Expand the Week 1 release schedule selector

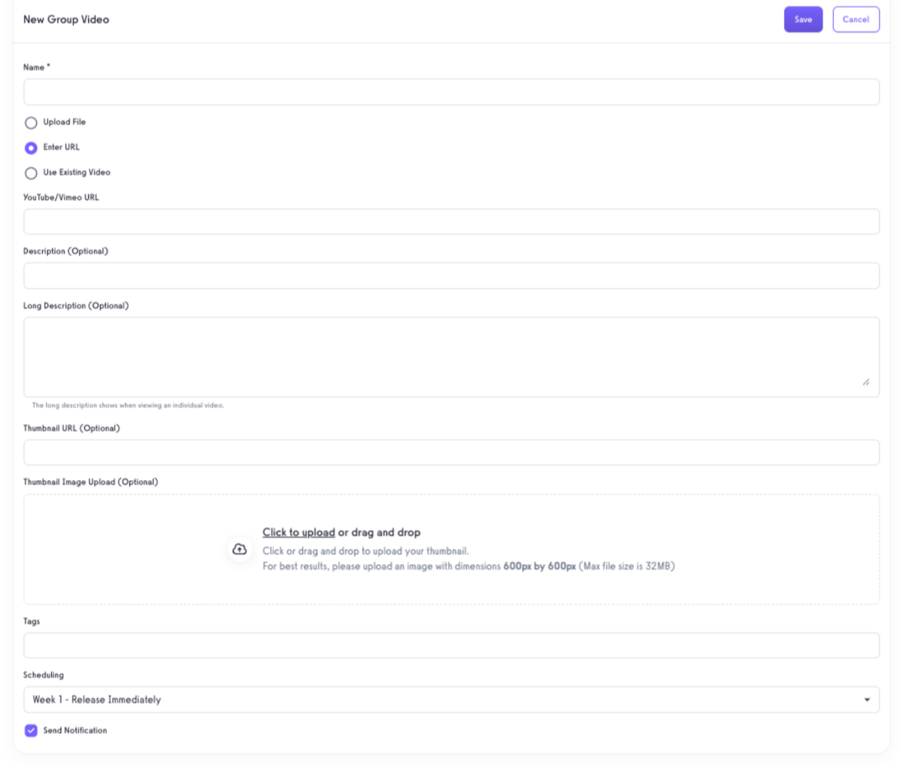click(450, 699)
